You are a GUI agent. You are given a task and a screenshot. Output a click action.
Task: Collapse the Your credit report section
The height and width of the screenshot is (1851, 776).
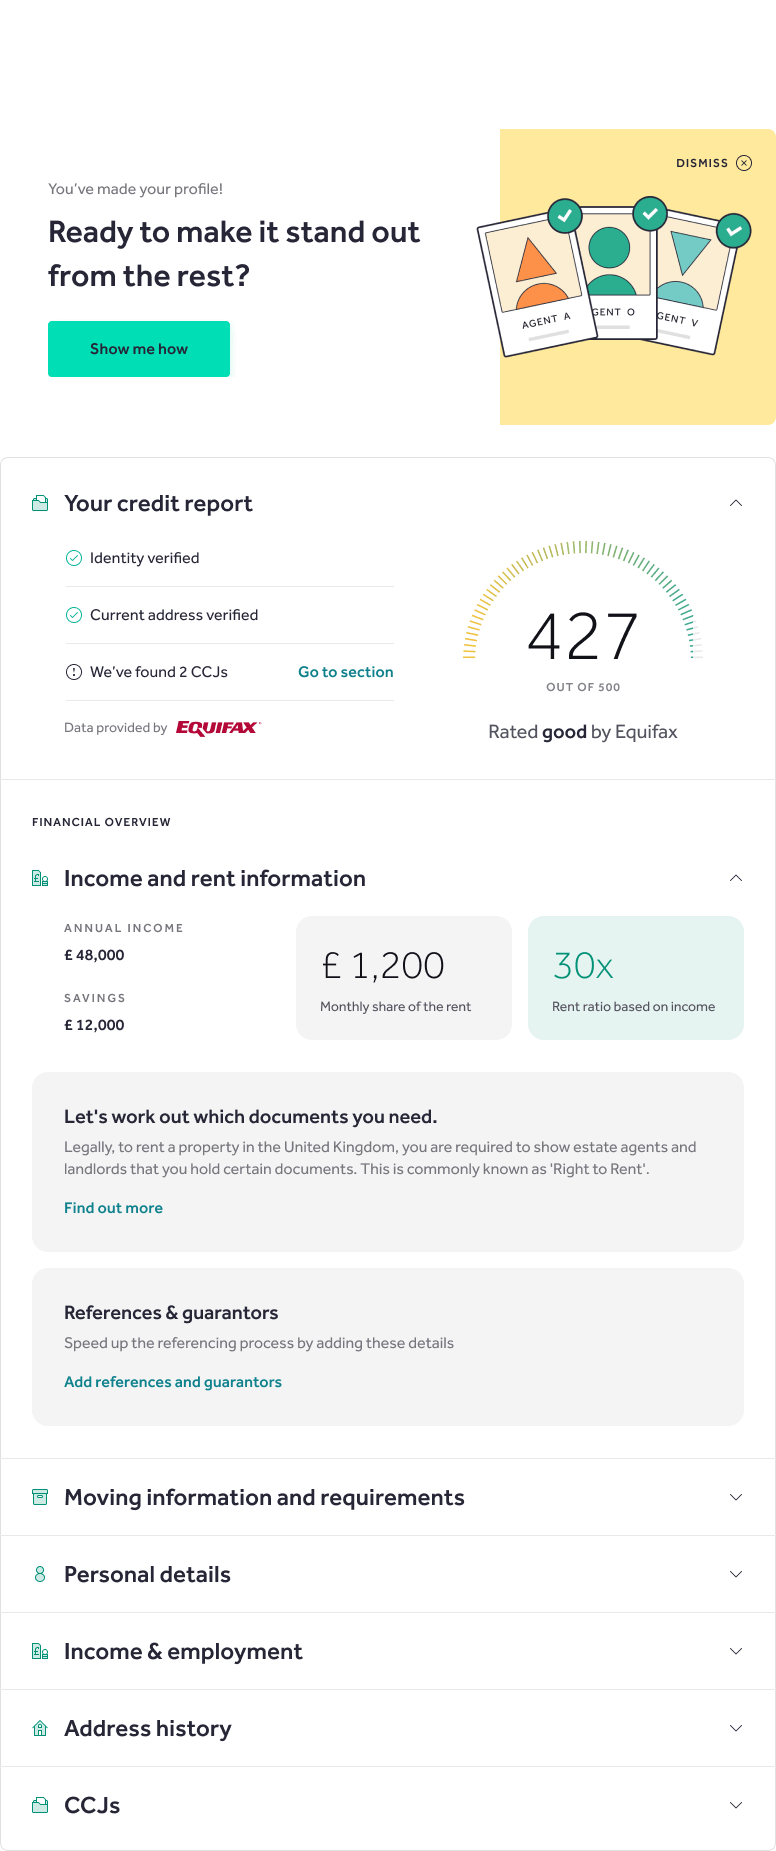tap(736, 503)
